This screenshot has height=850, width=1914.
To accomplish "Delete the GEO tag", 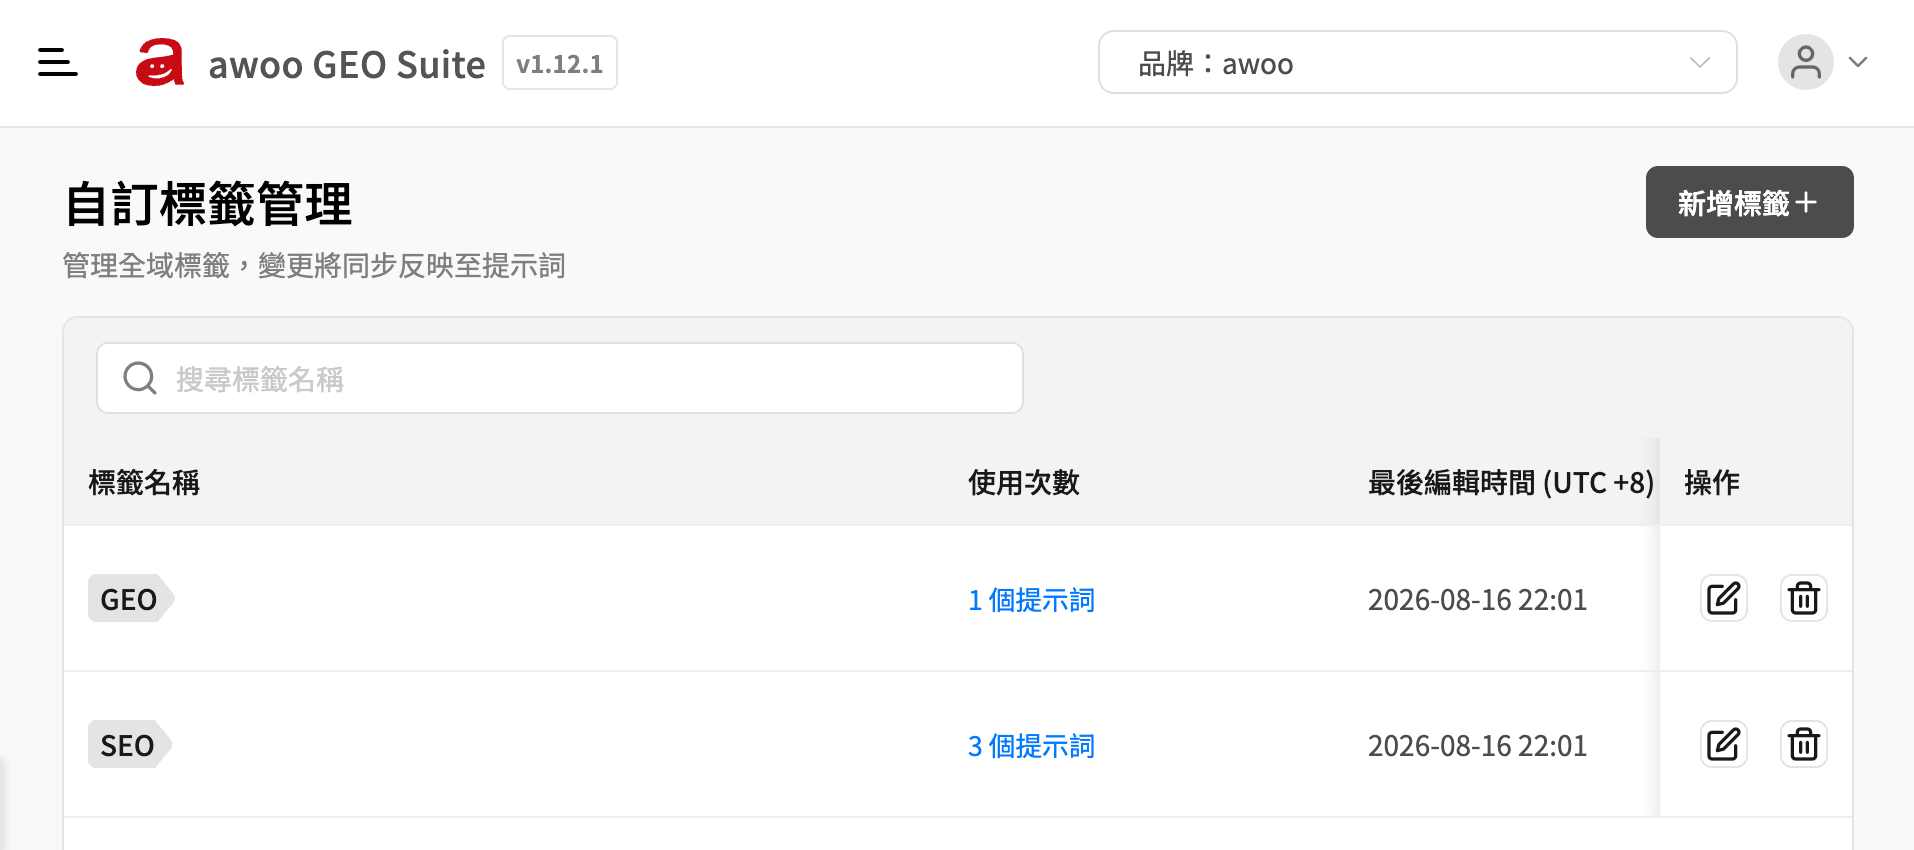I will [x=1803, y=598].
